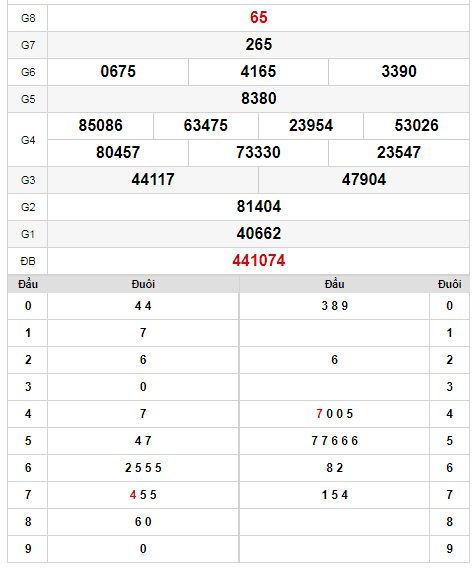Click G3 result 47904
The image size is (473, 568).
tap(364, 180)
